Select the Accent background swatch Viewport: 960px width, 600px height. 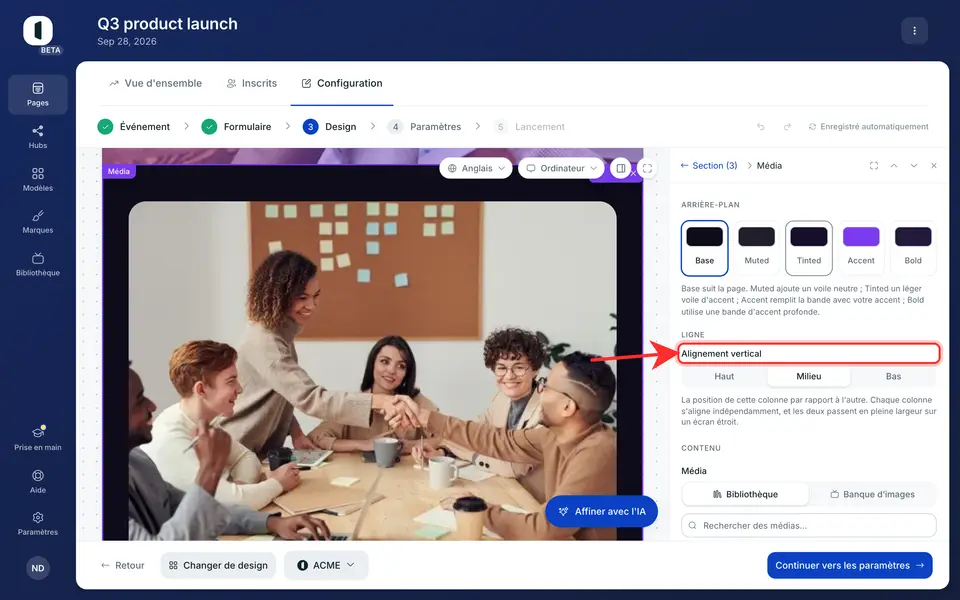[x=861, y=248]
